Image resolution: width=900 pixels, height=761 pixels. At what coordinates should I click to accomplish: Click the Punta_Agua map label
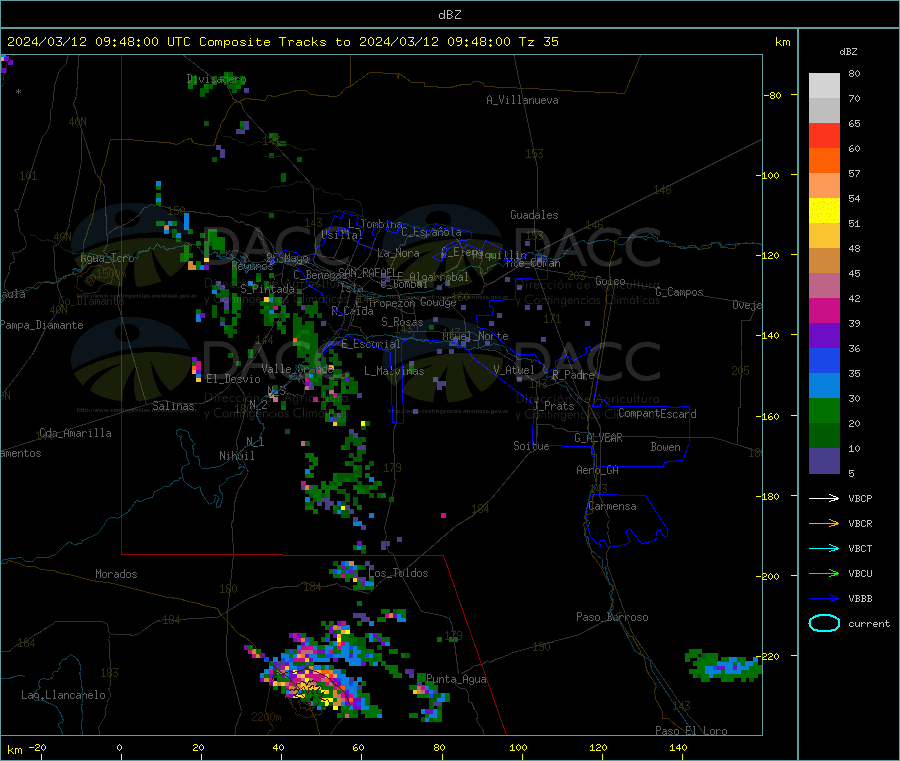[x=456, y=679]
